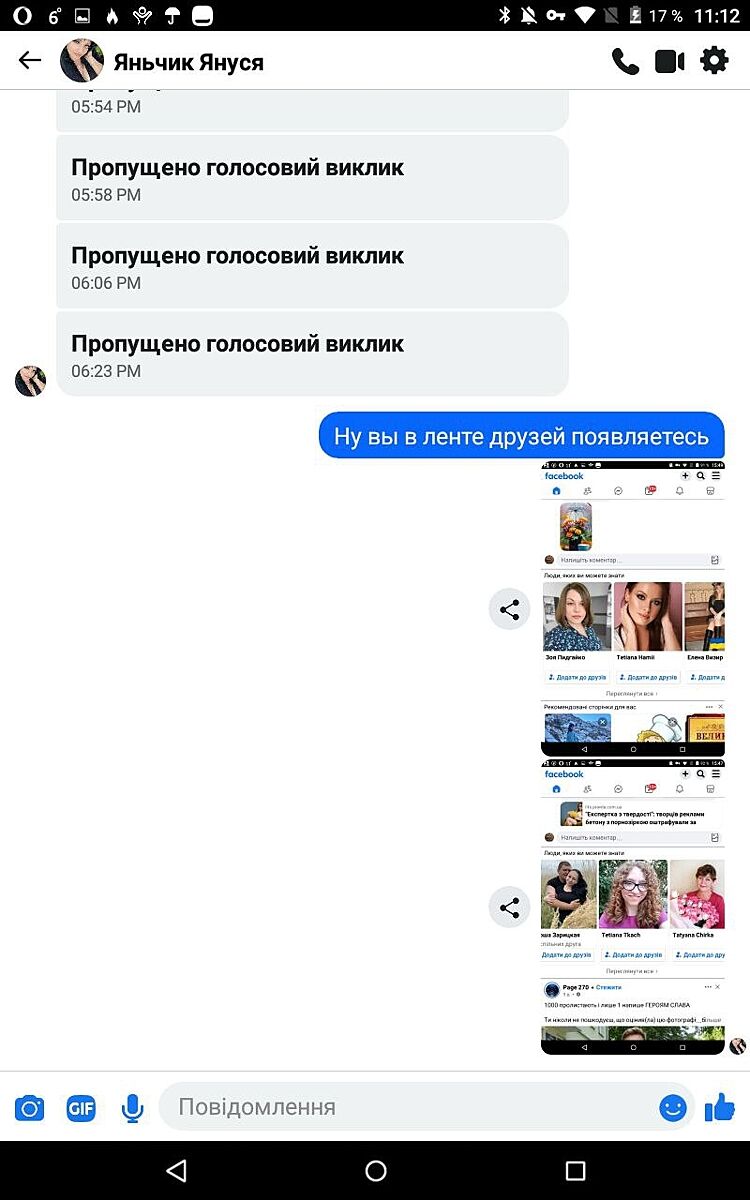This screenshot has width=750, height=1200.
Task: Tap the microphone to record a voice message
Action: 132,1108
